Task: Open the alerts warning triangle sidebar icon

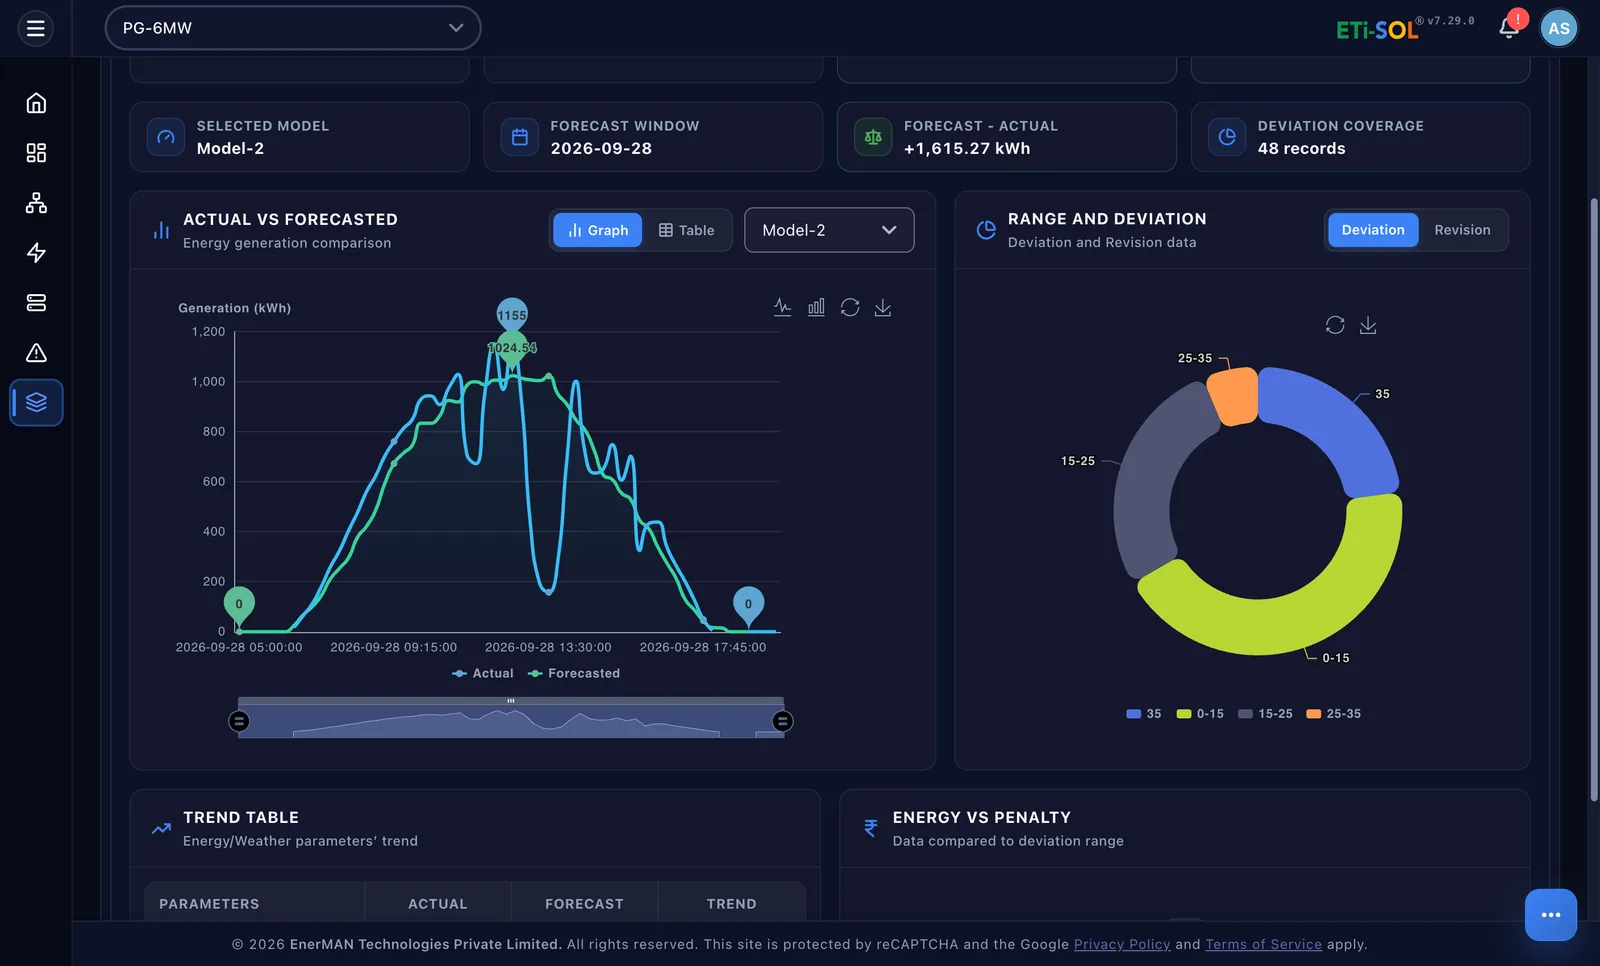Action: (36, 353)
